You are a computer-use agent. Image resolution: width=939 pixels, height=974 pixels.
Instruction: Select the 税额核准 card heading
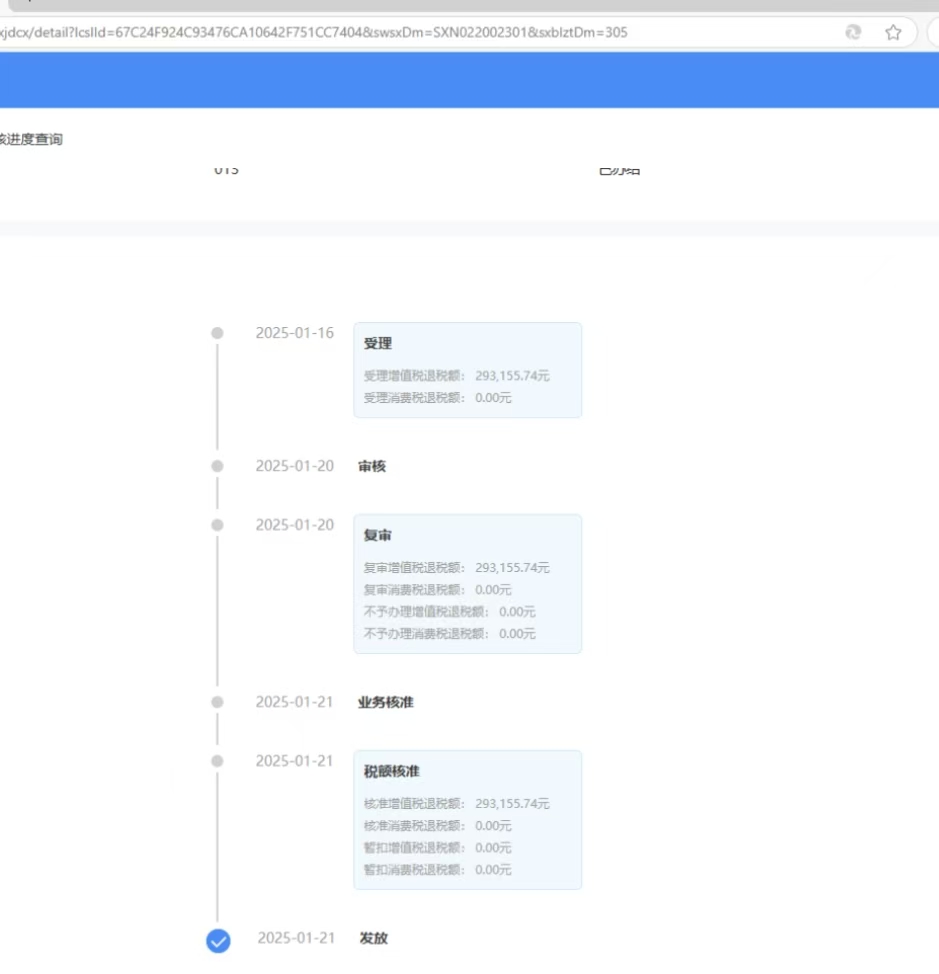(x=392, y=772)
